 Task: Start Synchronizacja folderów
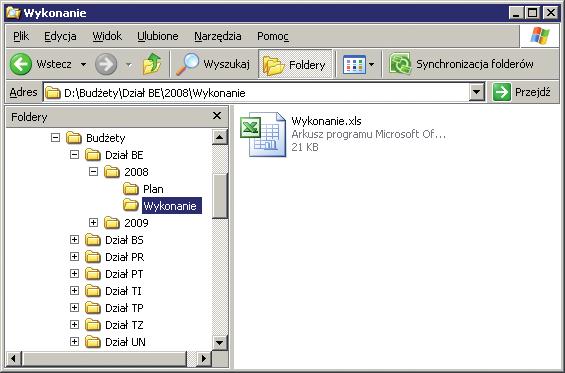(x=461, y=64)
